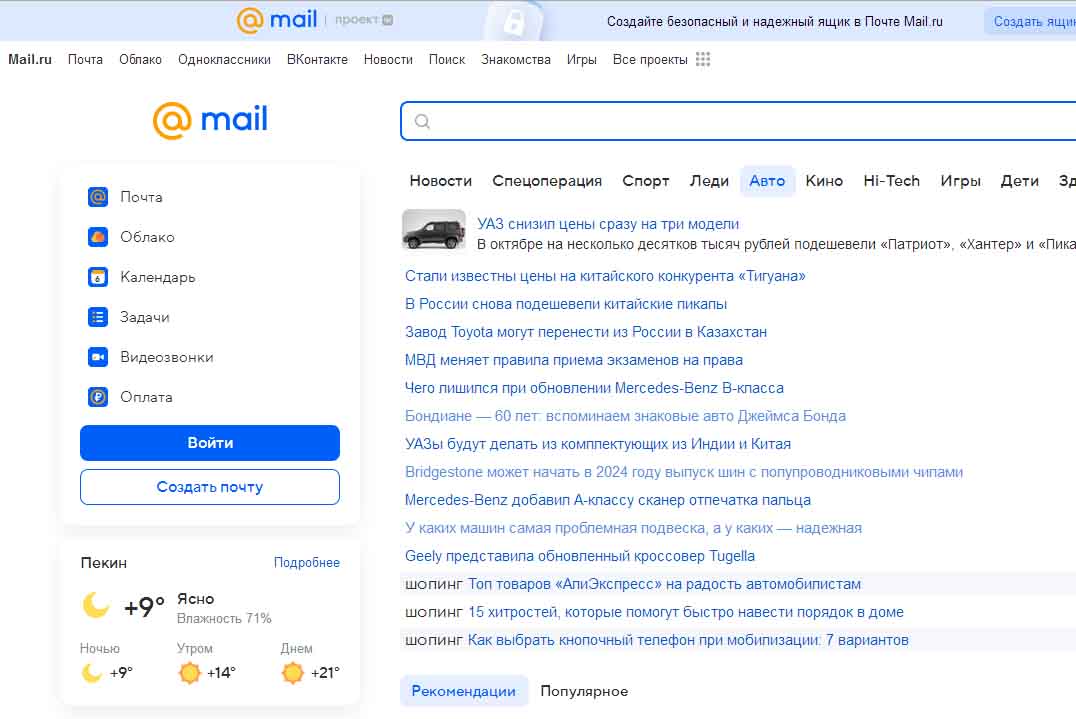Image resolution: width=1076 pixels, height=719 pixels.
Task: Open Одноклассники in top navigation
Action: [224, 60]
